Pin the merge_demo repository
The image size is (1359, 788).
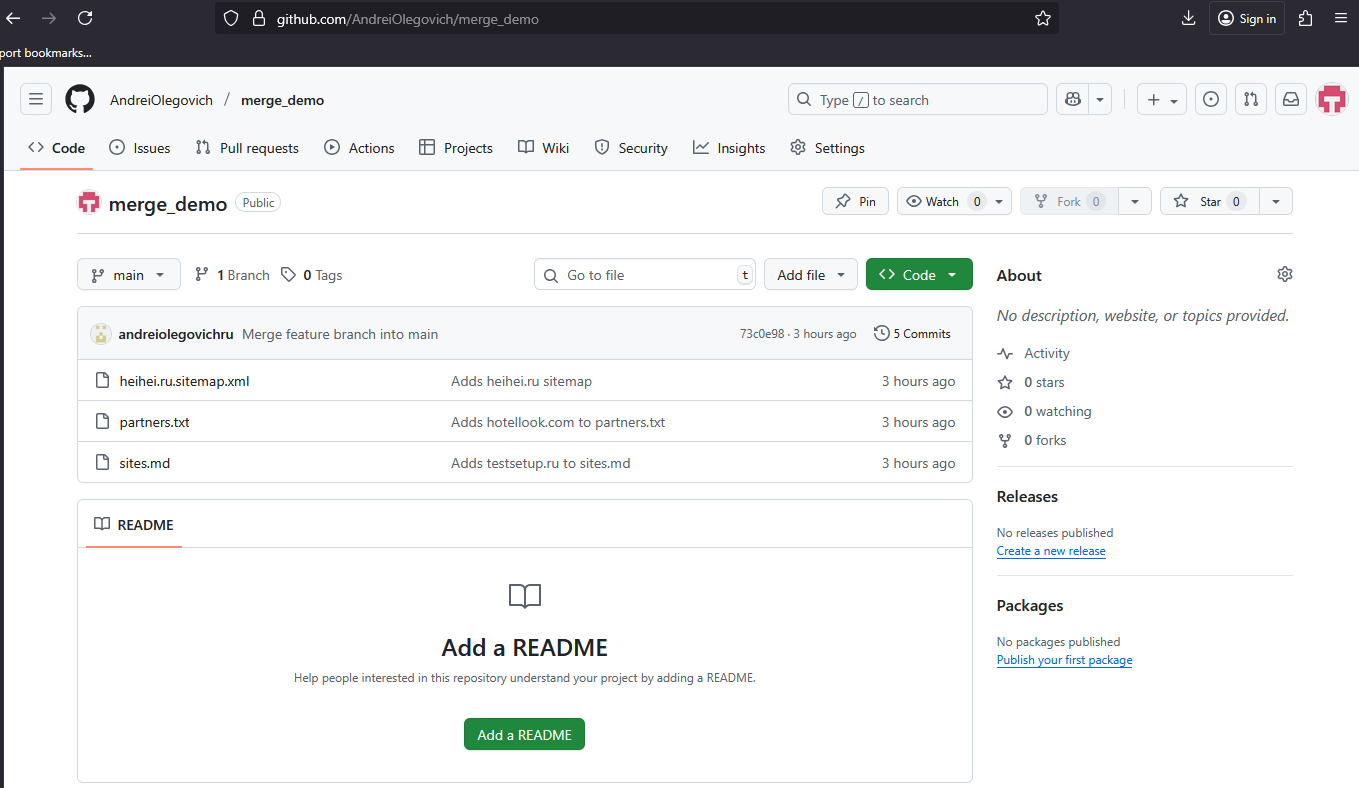[x=855, y=201]
